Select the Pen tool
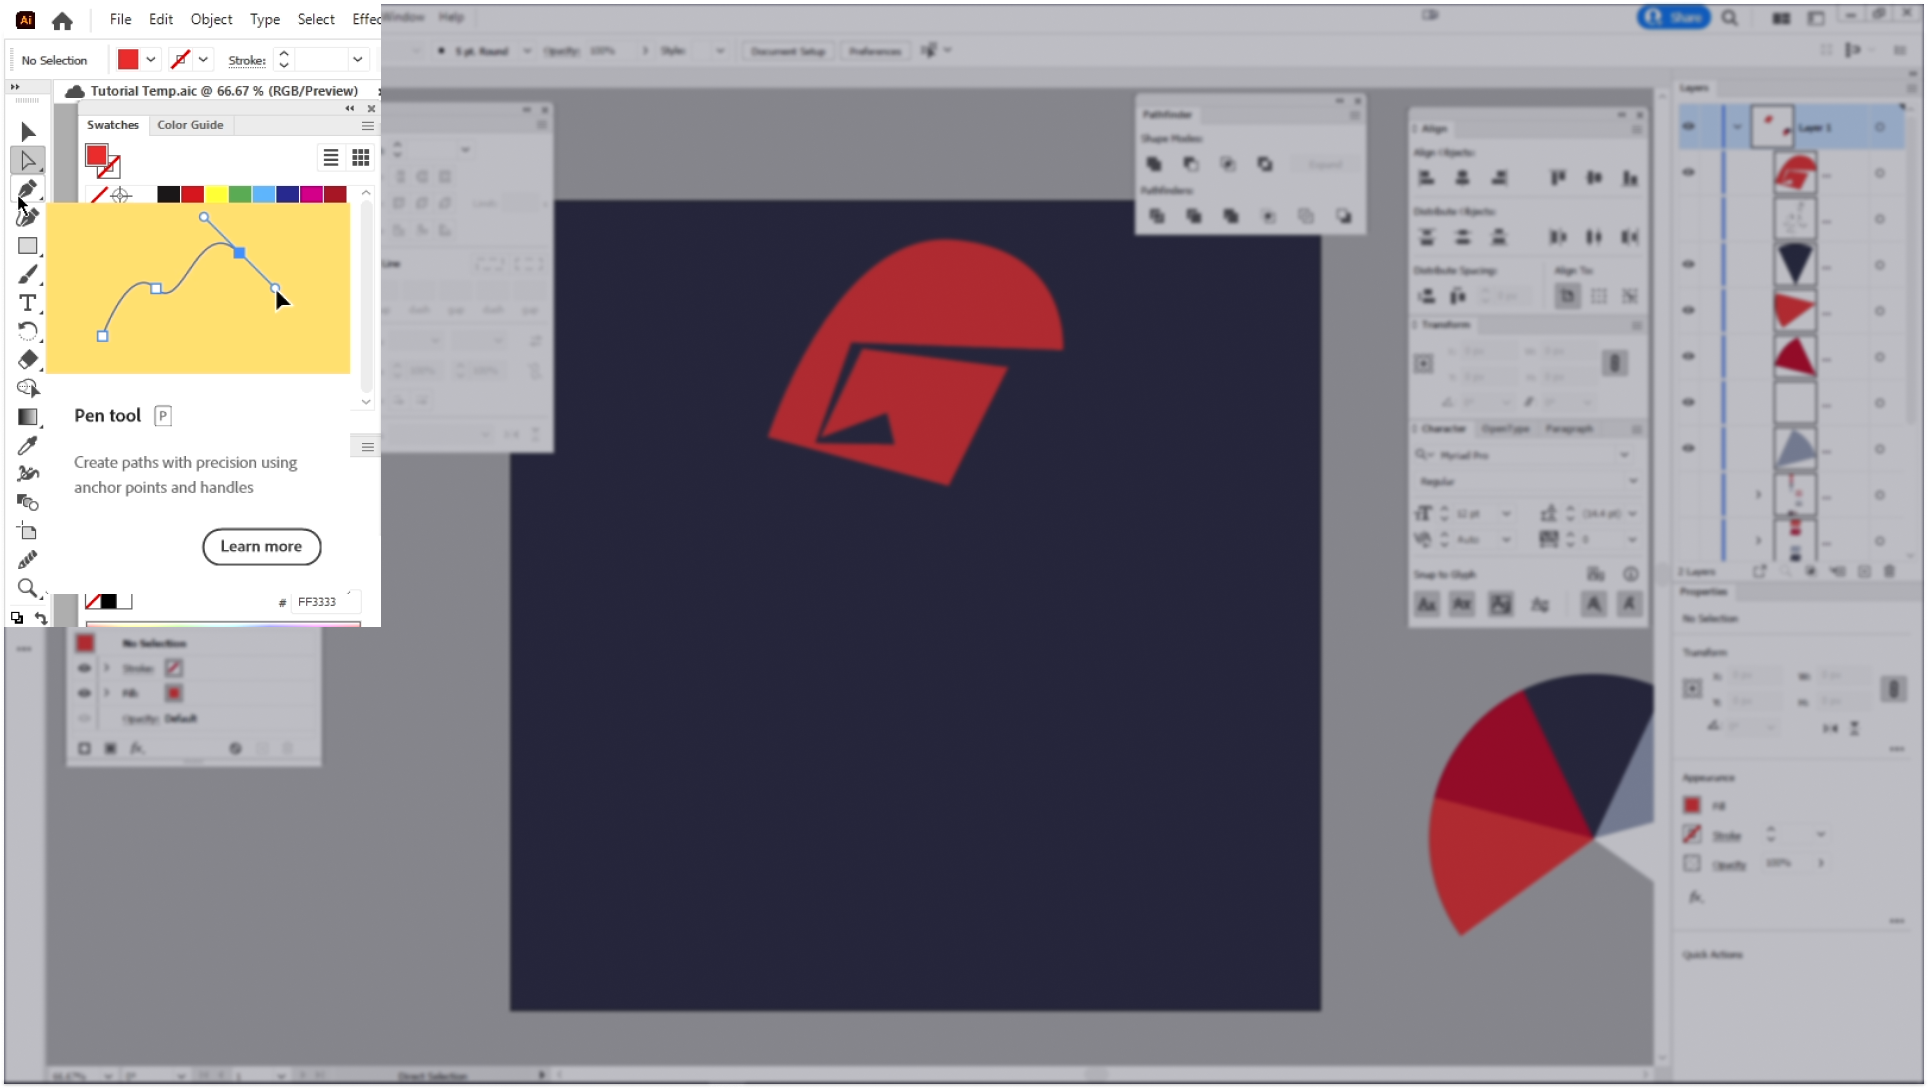1928x1088 pixels. (28, 188)
